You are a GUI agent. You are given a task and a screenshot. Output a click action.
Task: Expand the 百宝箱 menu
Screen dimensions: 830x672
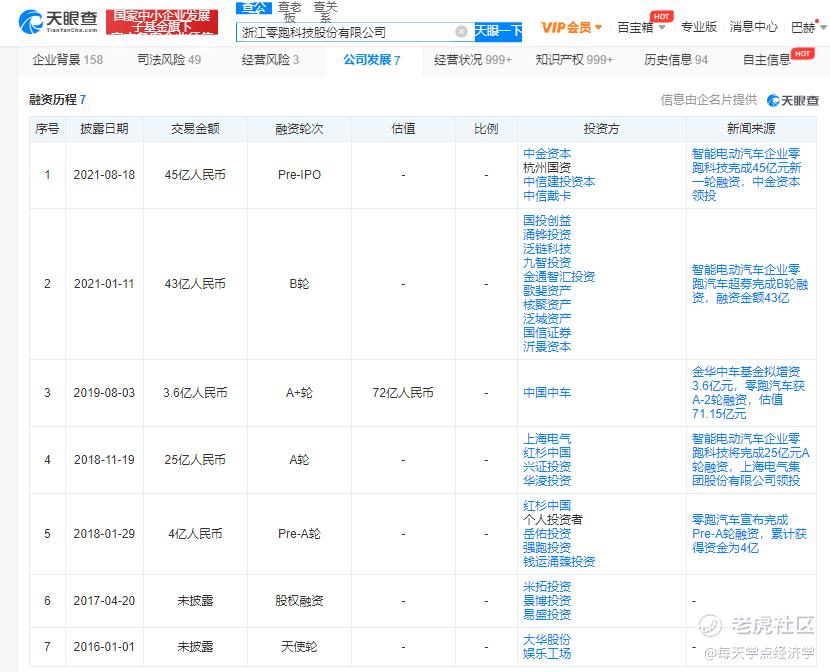641,27
